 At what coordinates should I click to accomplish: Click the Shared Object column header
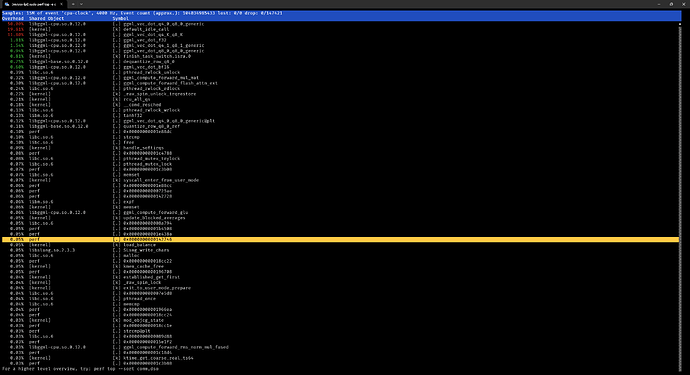(46, 18)
